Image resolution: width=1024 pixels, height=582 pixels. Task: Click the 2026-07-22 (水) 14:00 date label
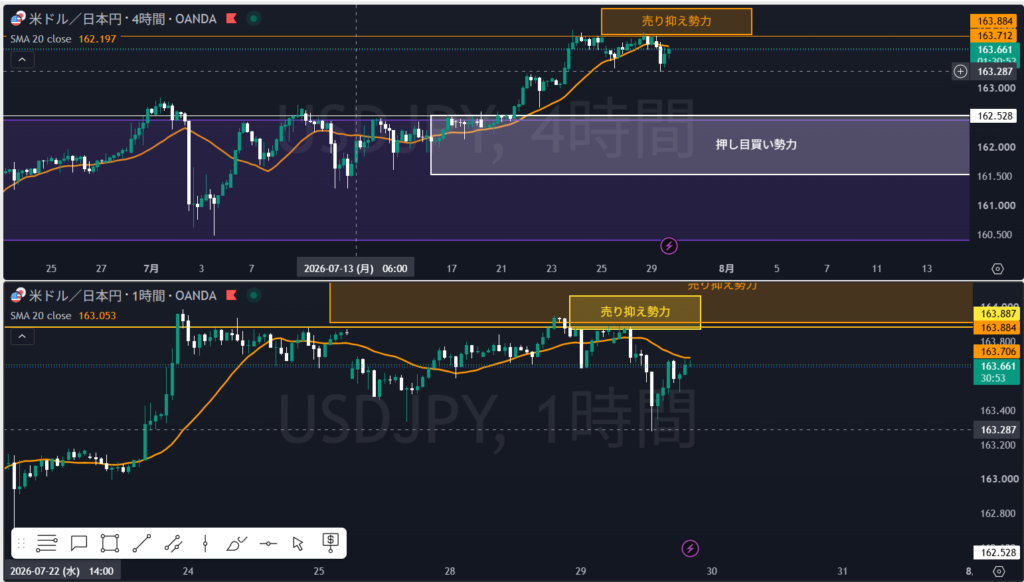(62, 571)
